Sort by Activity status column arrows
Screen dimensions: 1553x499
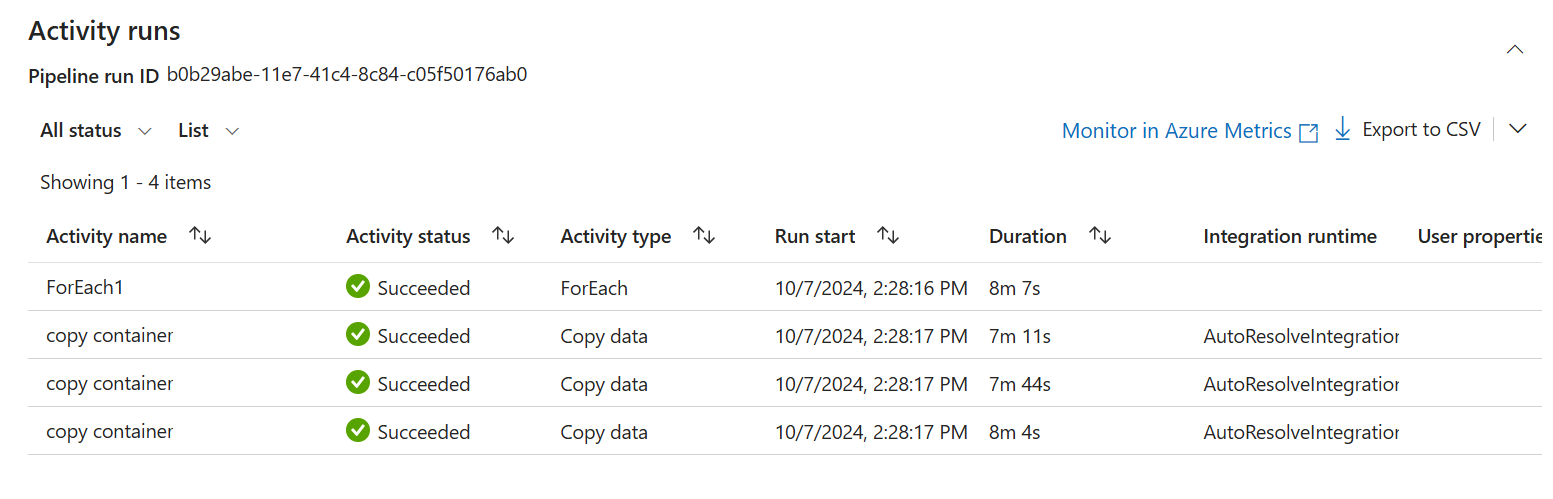[502, 236]
